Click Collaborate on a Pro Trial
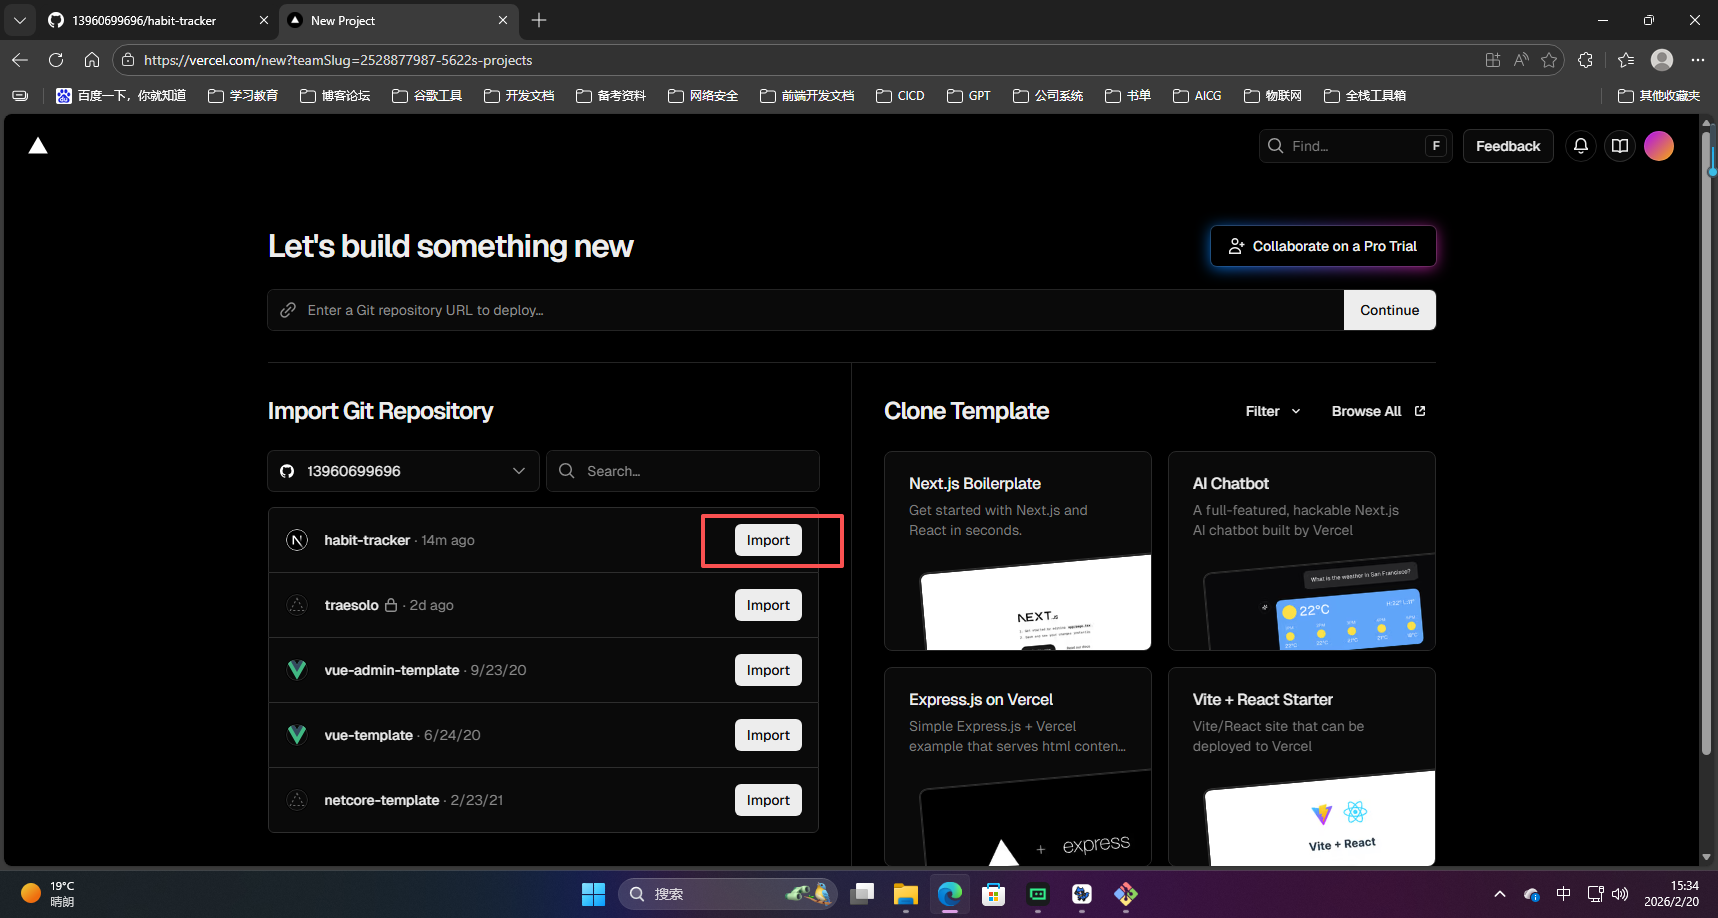This screenshot has height=918, width=1718. coord(1323,246)
